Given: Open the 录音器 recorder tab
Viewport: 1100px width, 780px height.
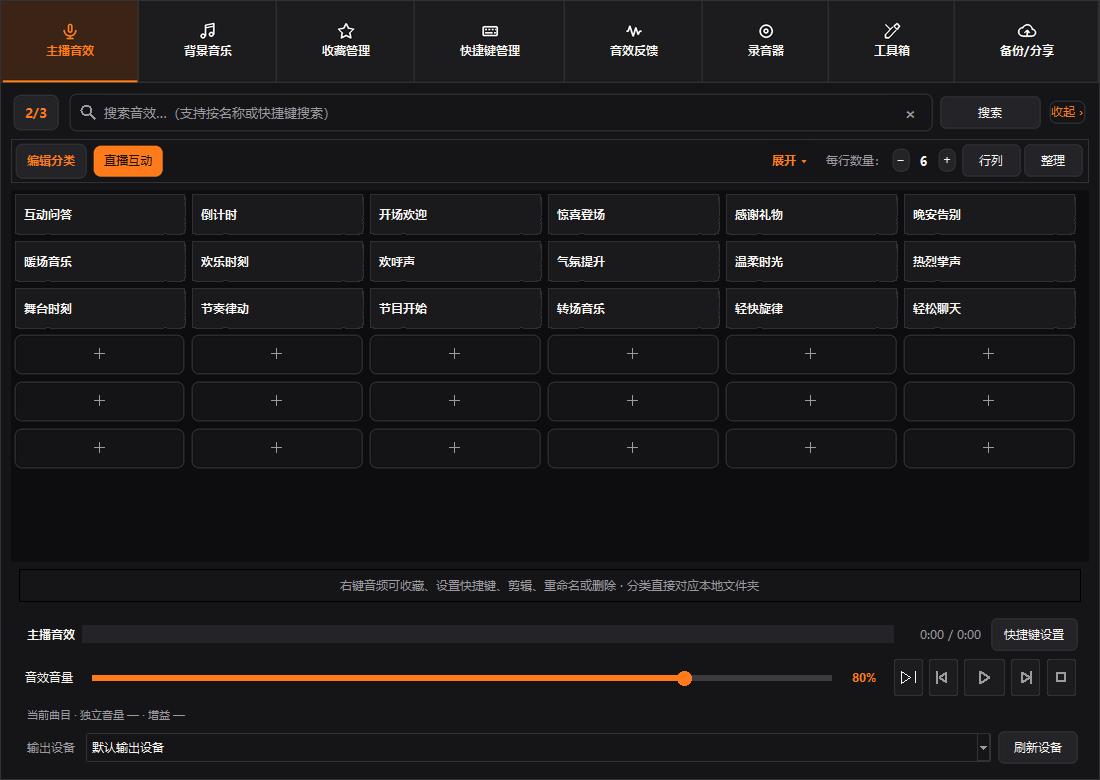Looking at the screenshot, I should (x=765, y=41).
